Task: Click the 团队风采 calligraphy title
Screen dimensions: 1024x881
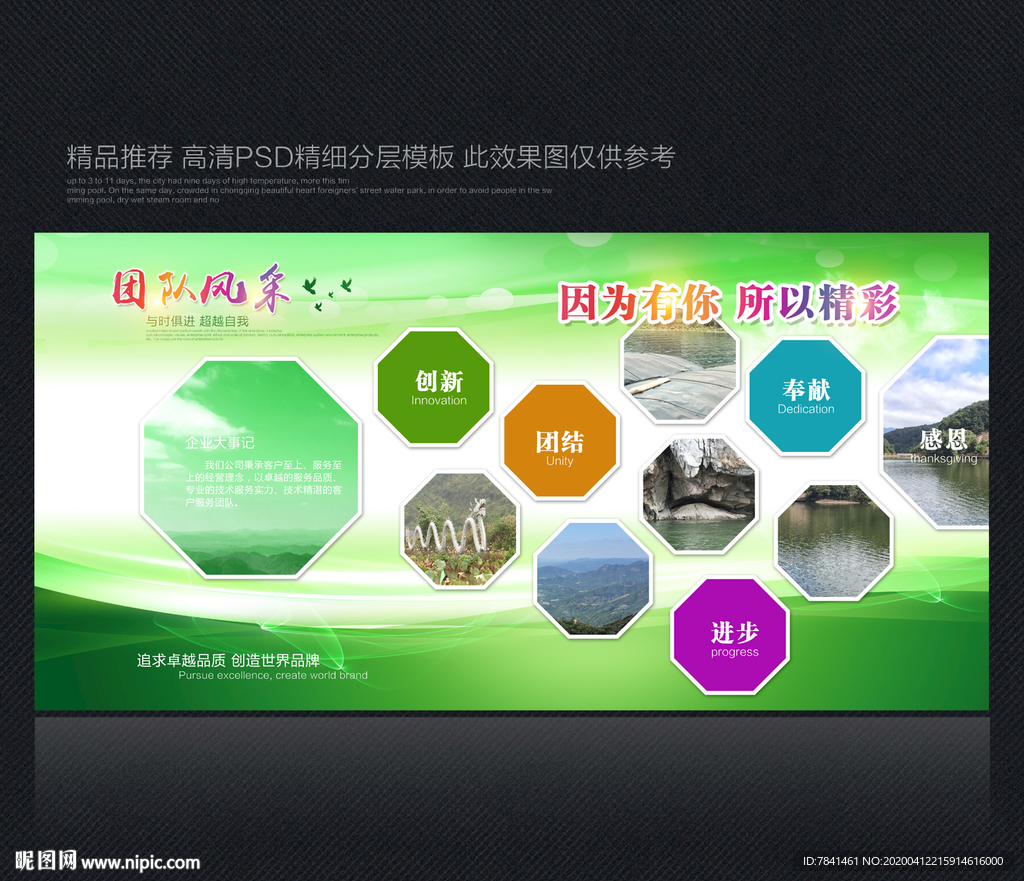Action: point(200,288)
